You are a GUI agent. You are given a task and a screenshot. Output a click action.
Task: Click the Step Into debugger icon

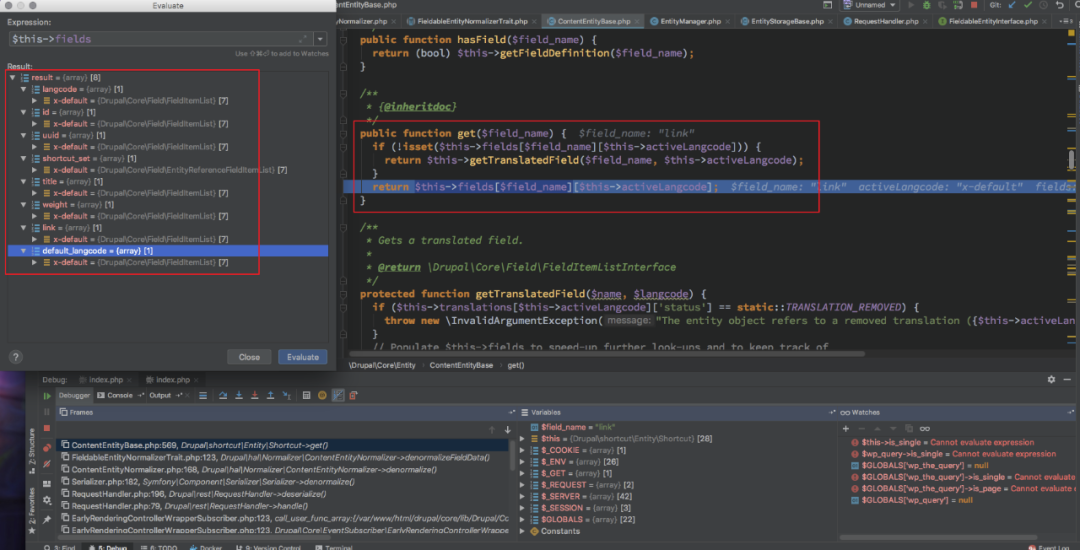click(x=238, y=395)
